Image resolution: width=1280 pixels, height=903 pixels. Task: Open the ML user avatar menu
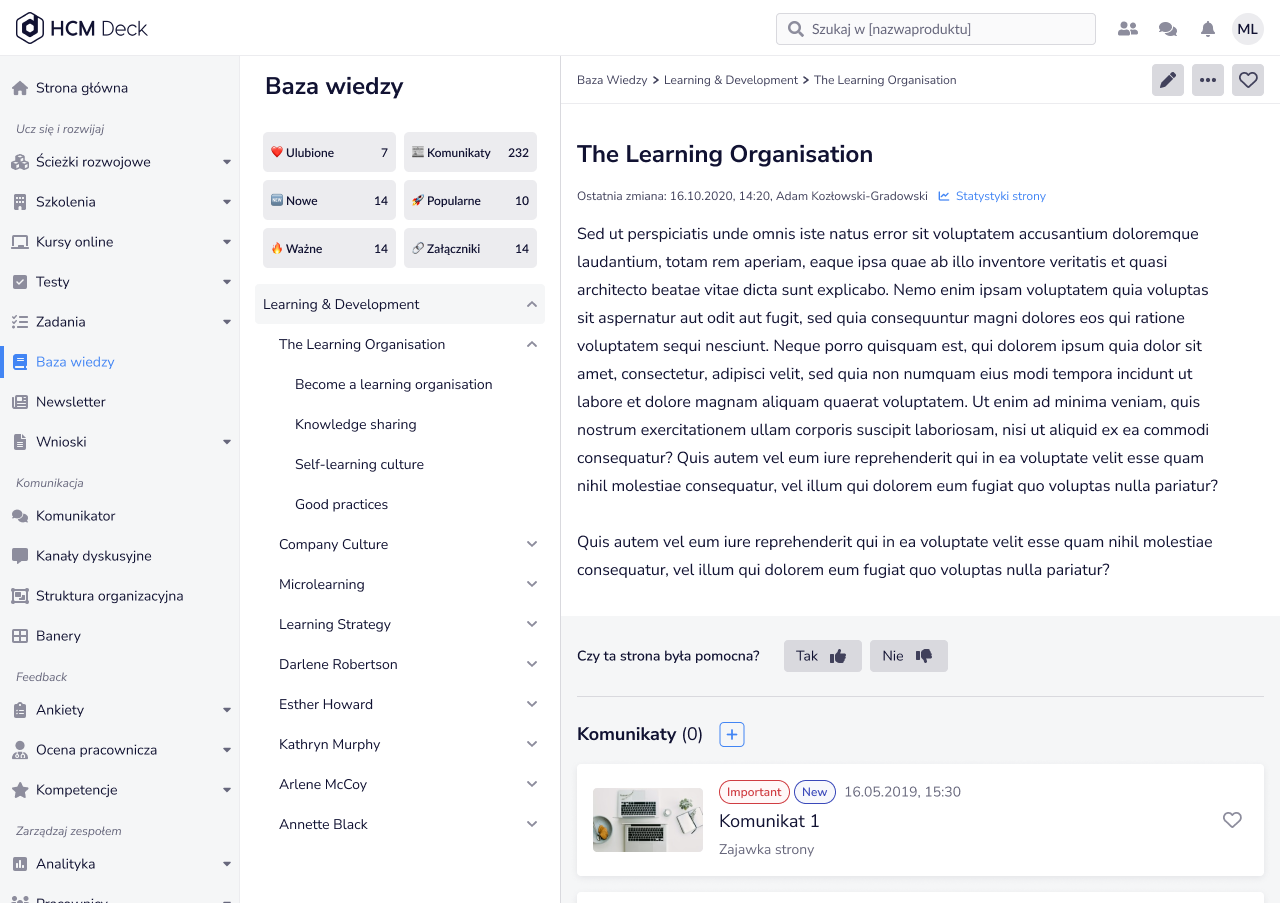[x=1247, y=29]
